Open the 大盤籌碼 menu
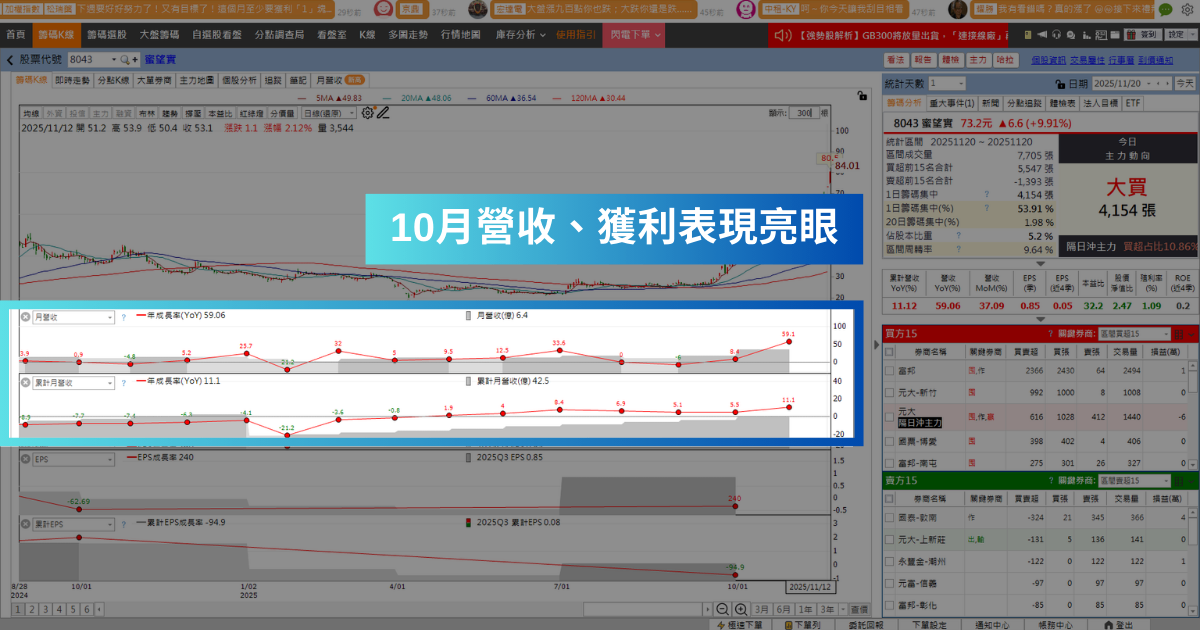The width and height of the screenshot is (1200, 630). [x=160, y=34]
